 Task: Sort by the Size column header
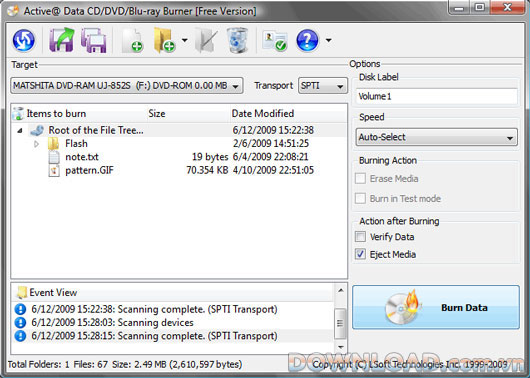[188, 114]
